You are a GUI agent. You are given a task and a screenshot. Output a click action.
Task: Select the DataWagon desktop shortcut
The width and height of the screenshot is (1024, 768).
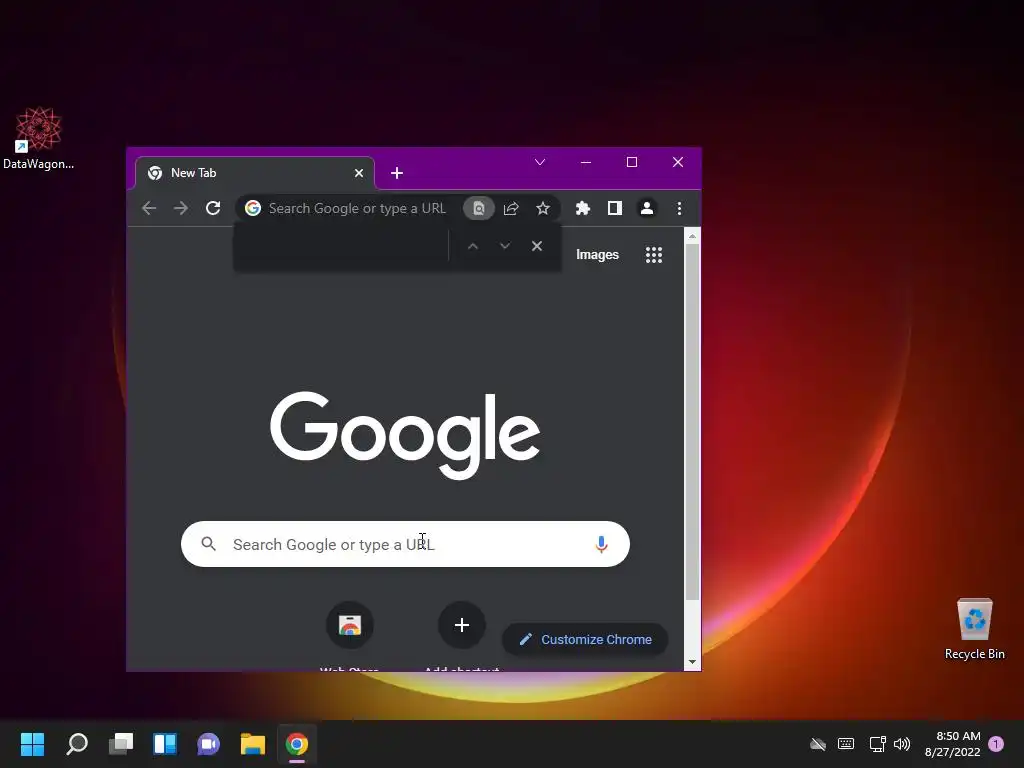(39, 138)
